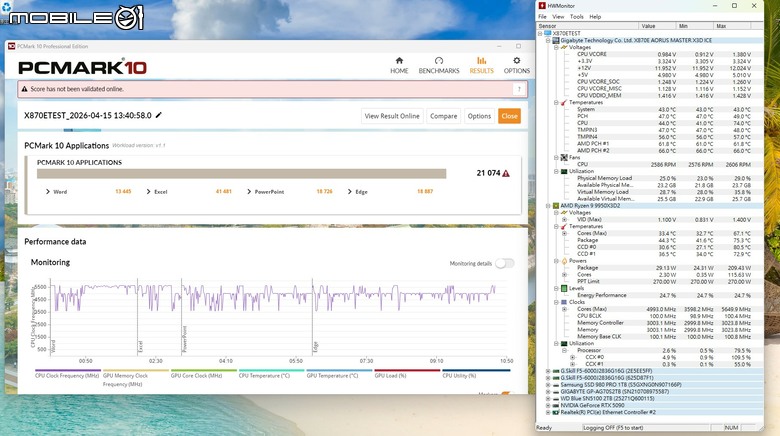Click the Voltages icon under the Gigabyte board
This screenshot has height=436, width=780.
pos(564,47)
